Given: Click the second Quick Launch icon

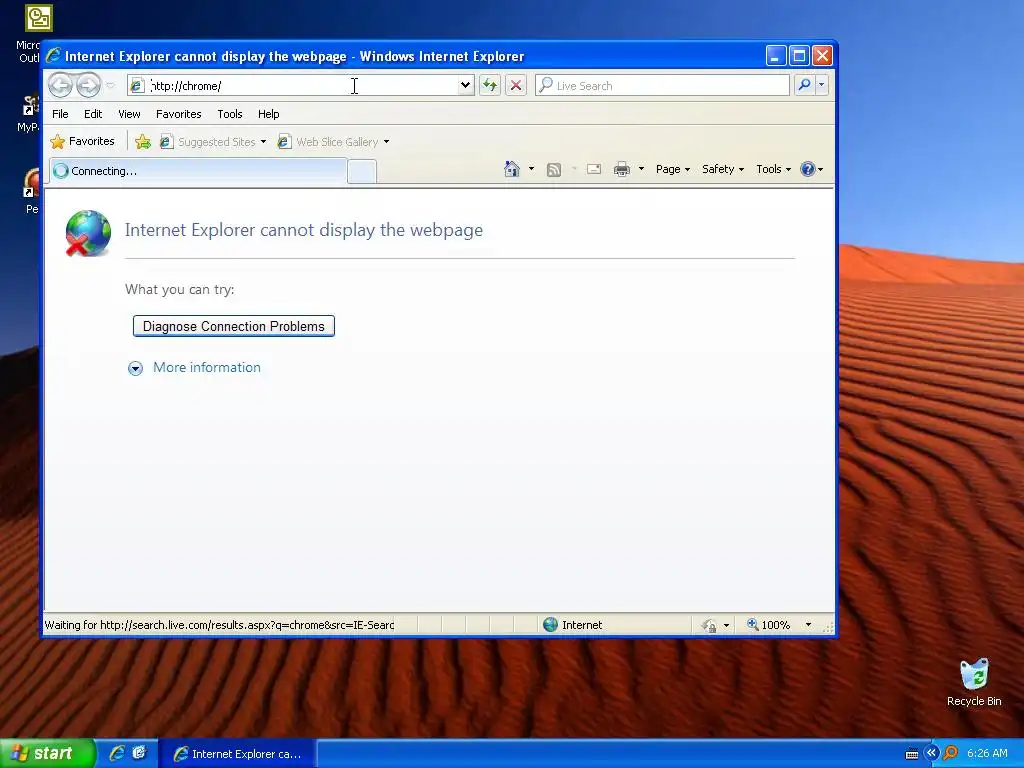Looking at the screenshot, I should pyautogui.click(x=140, y=753).
